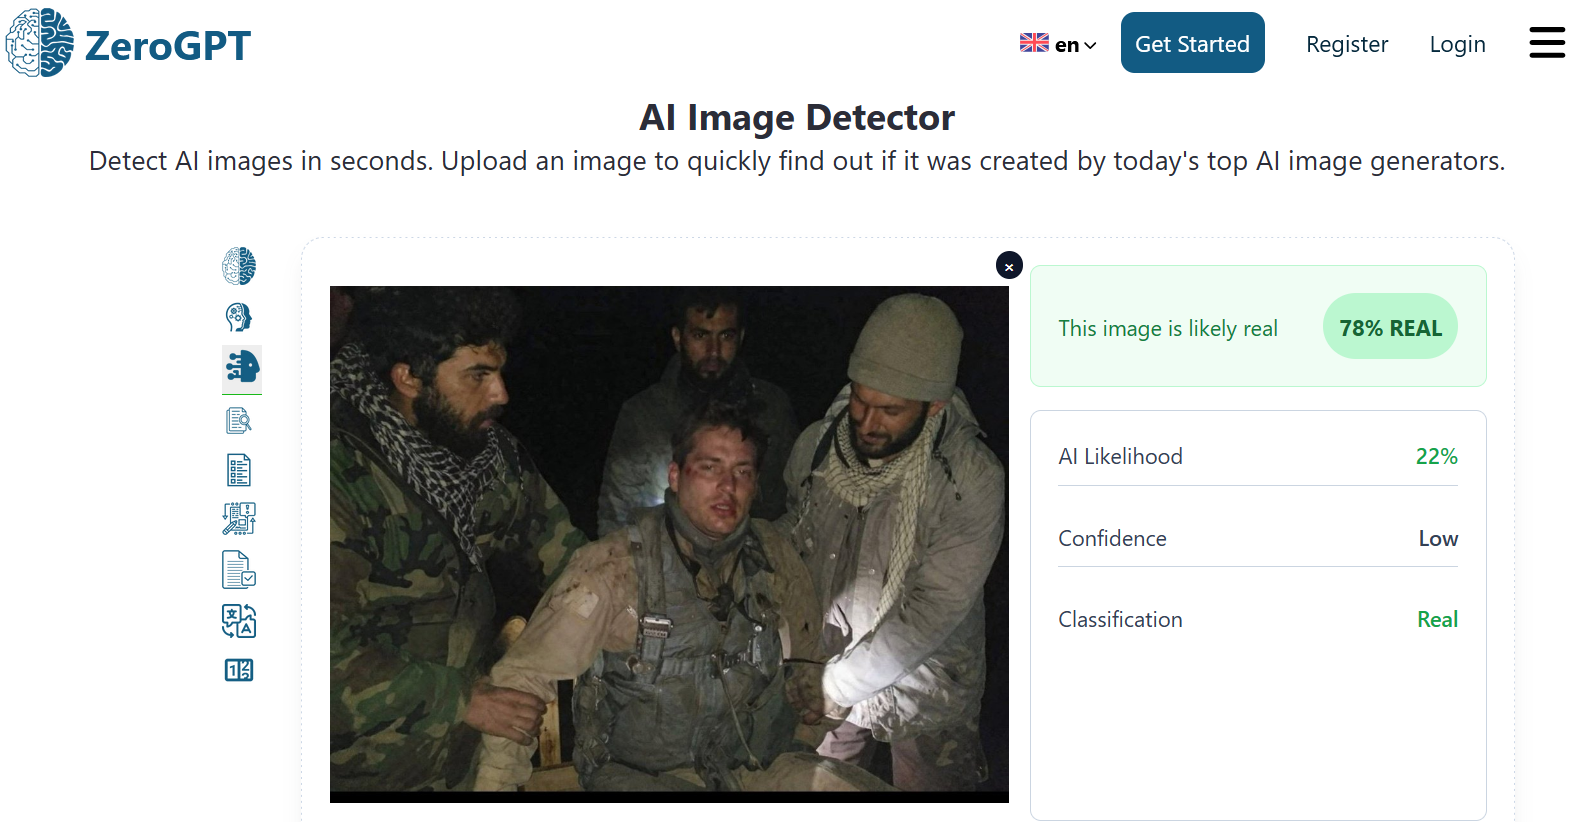Click the ZeroGPT brand name text

point(168,46)
